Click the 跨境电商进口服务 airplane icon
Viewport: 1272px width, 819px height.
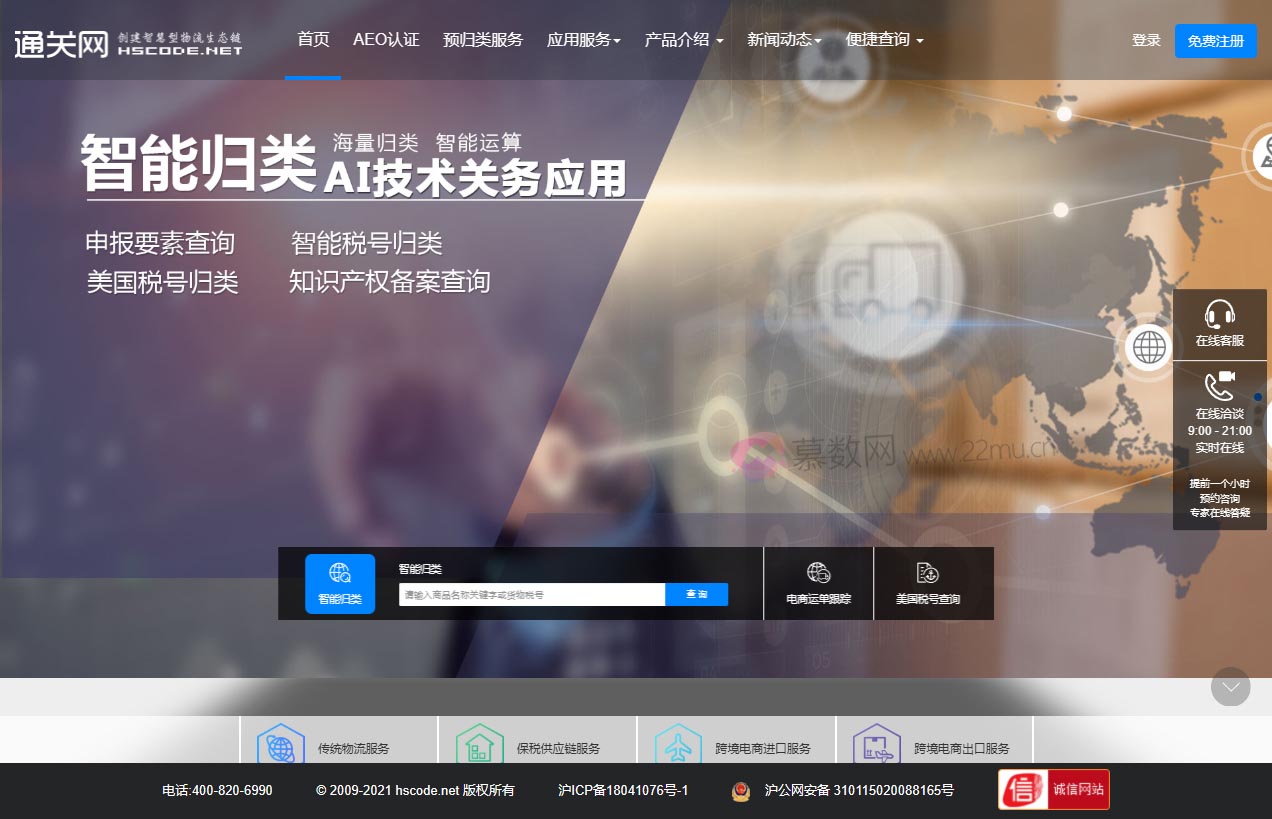(x=678, y=744)
